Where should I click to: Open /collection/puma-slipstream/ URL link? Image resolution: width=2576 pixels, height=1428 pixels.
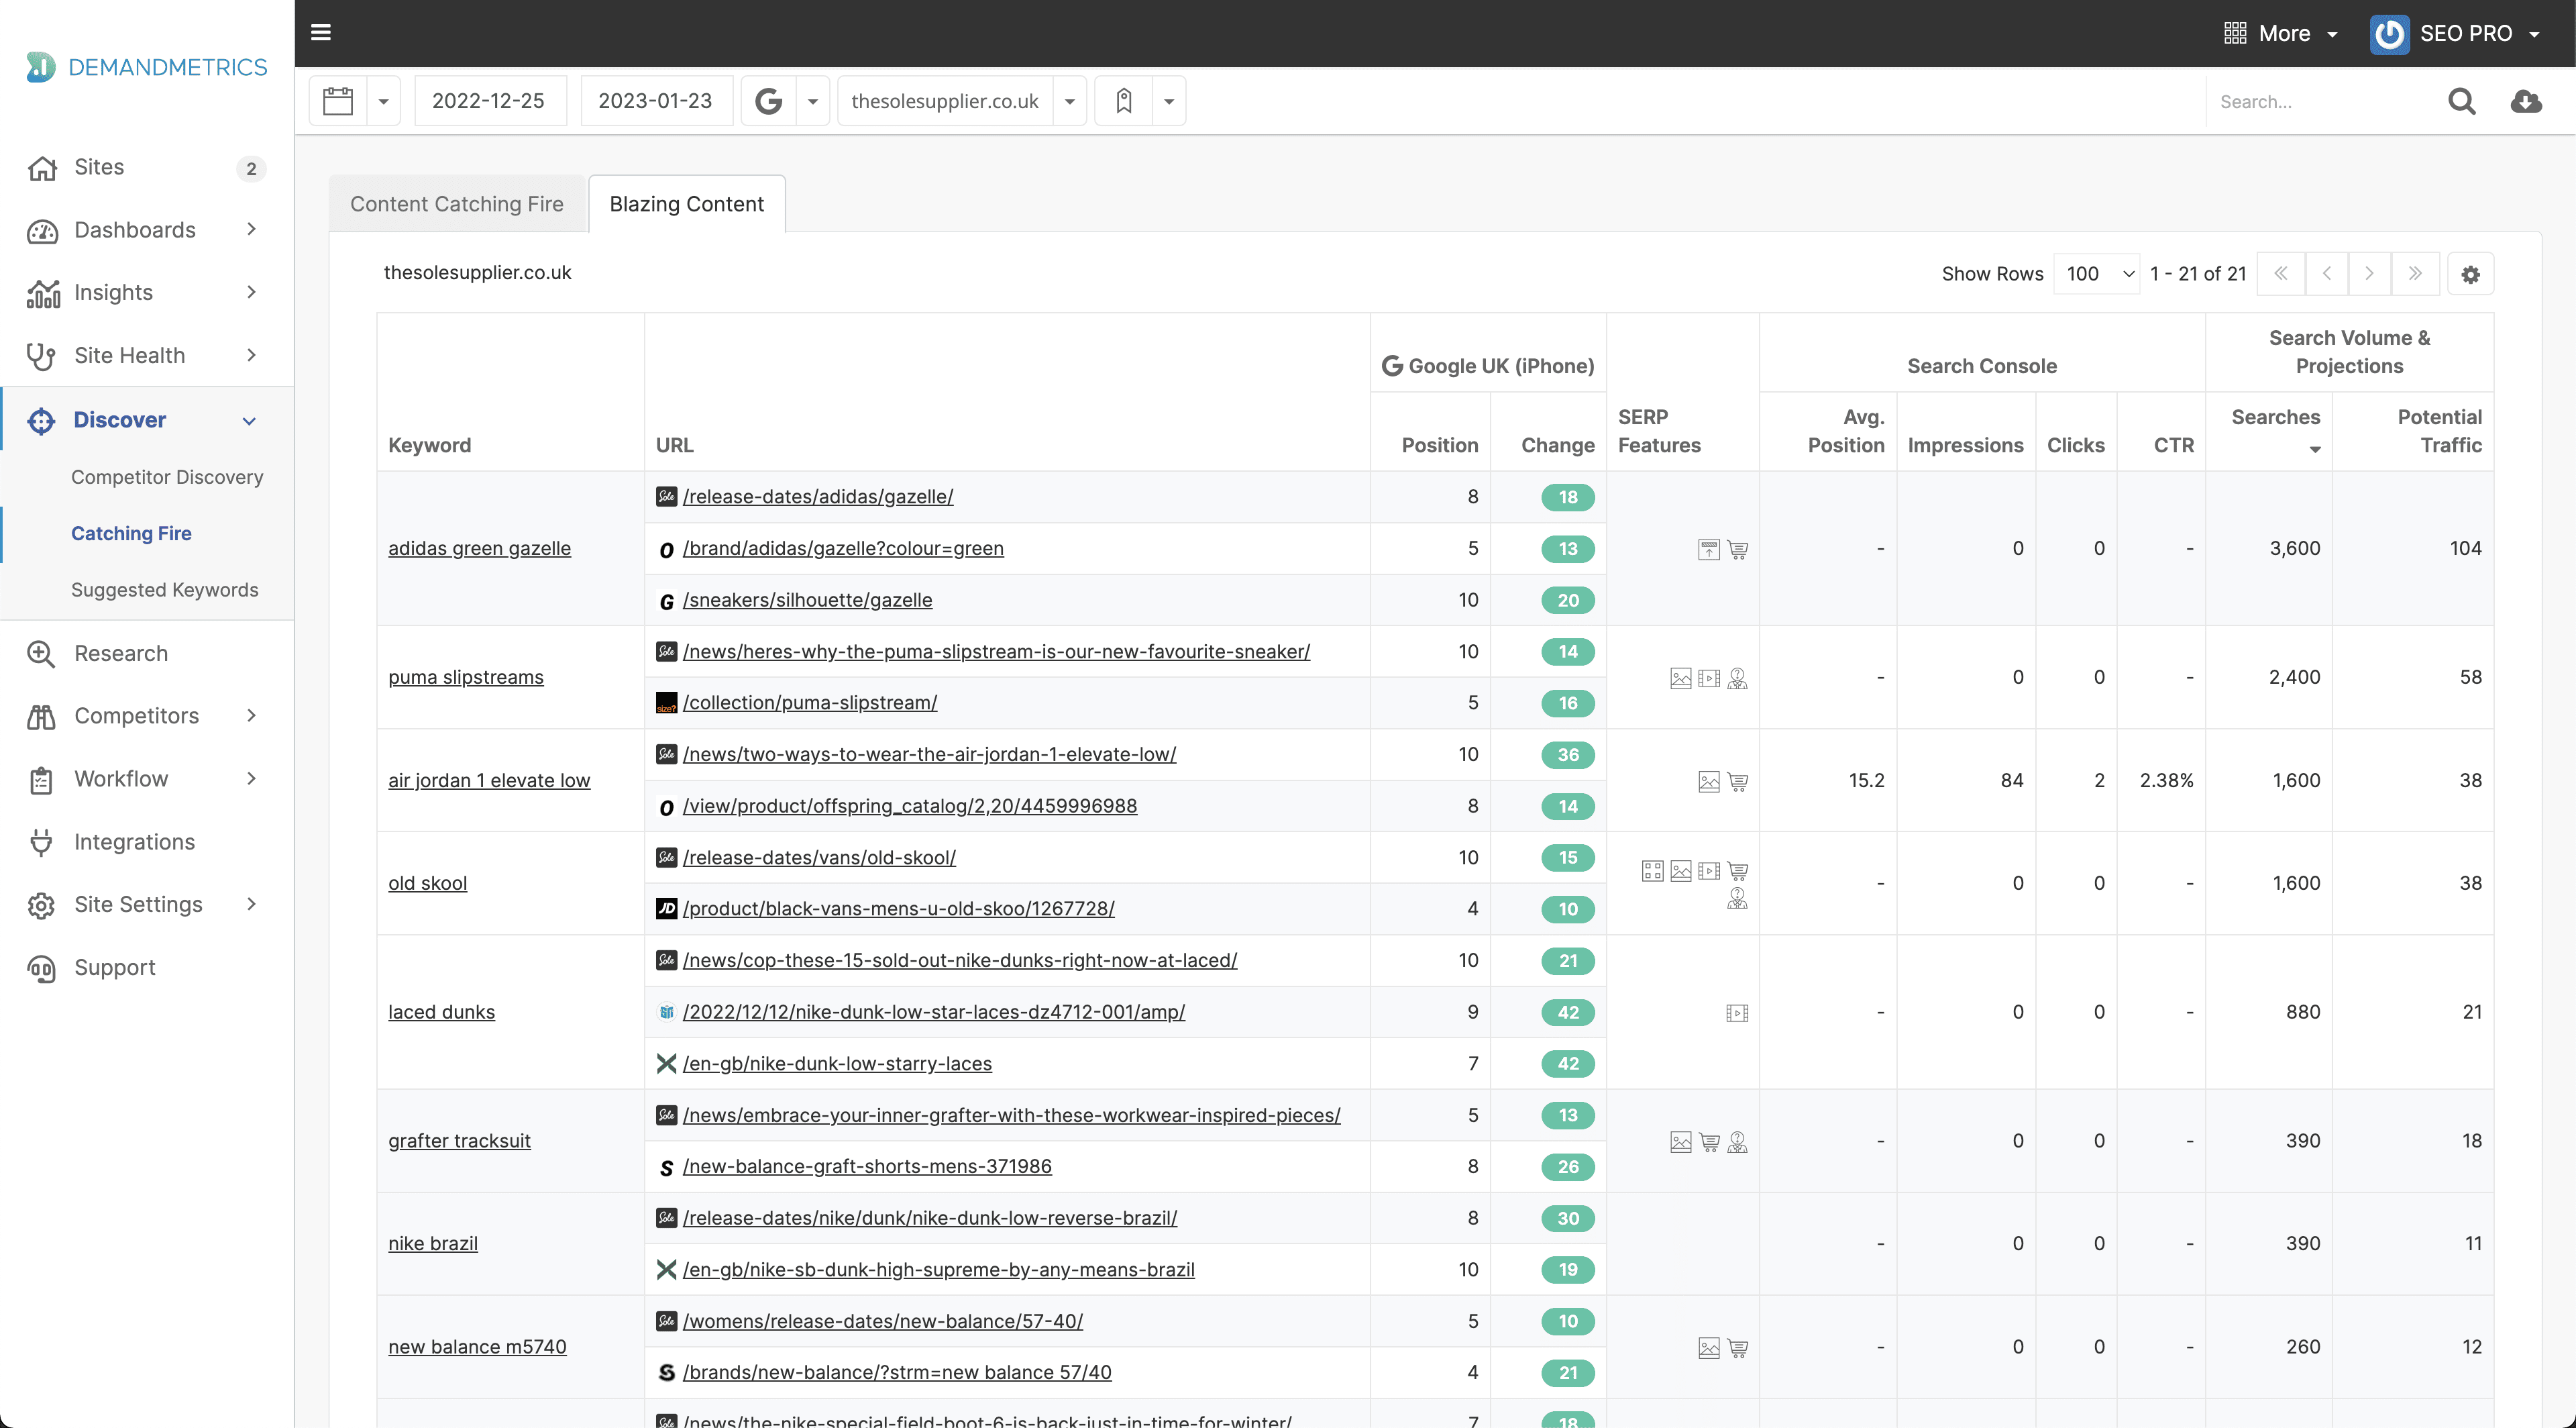point(810,702)
